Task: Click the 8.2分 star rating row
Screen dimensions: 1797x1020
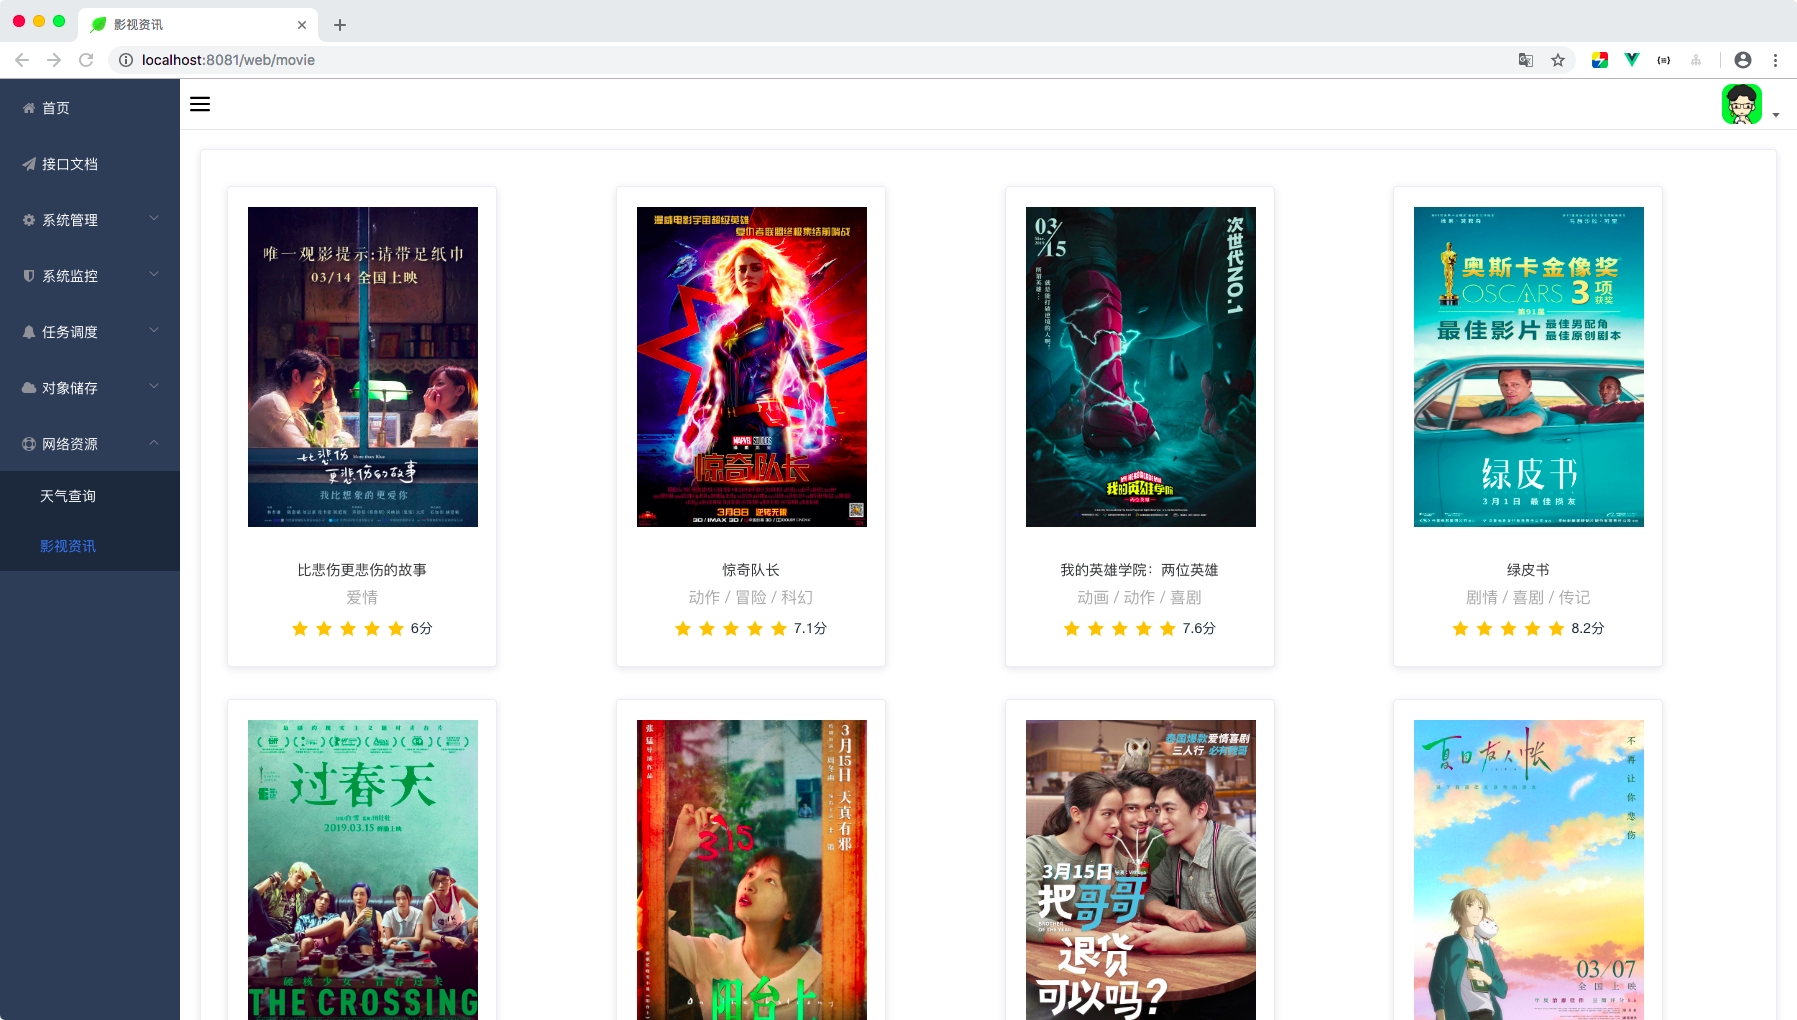Action: pos(1528,628)
